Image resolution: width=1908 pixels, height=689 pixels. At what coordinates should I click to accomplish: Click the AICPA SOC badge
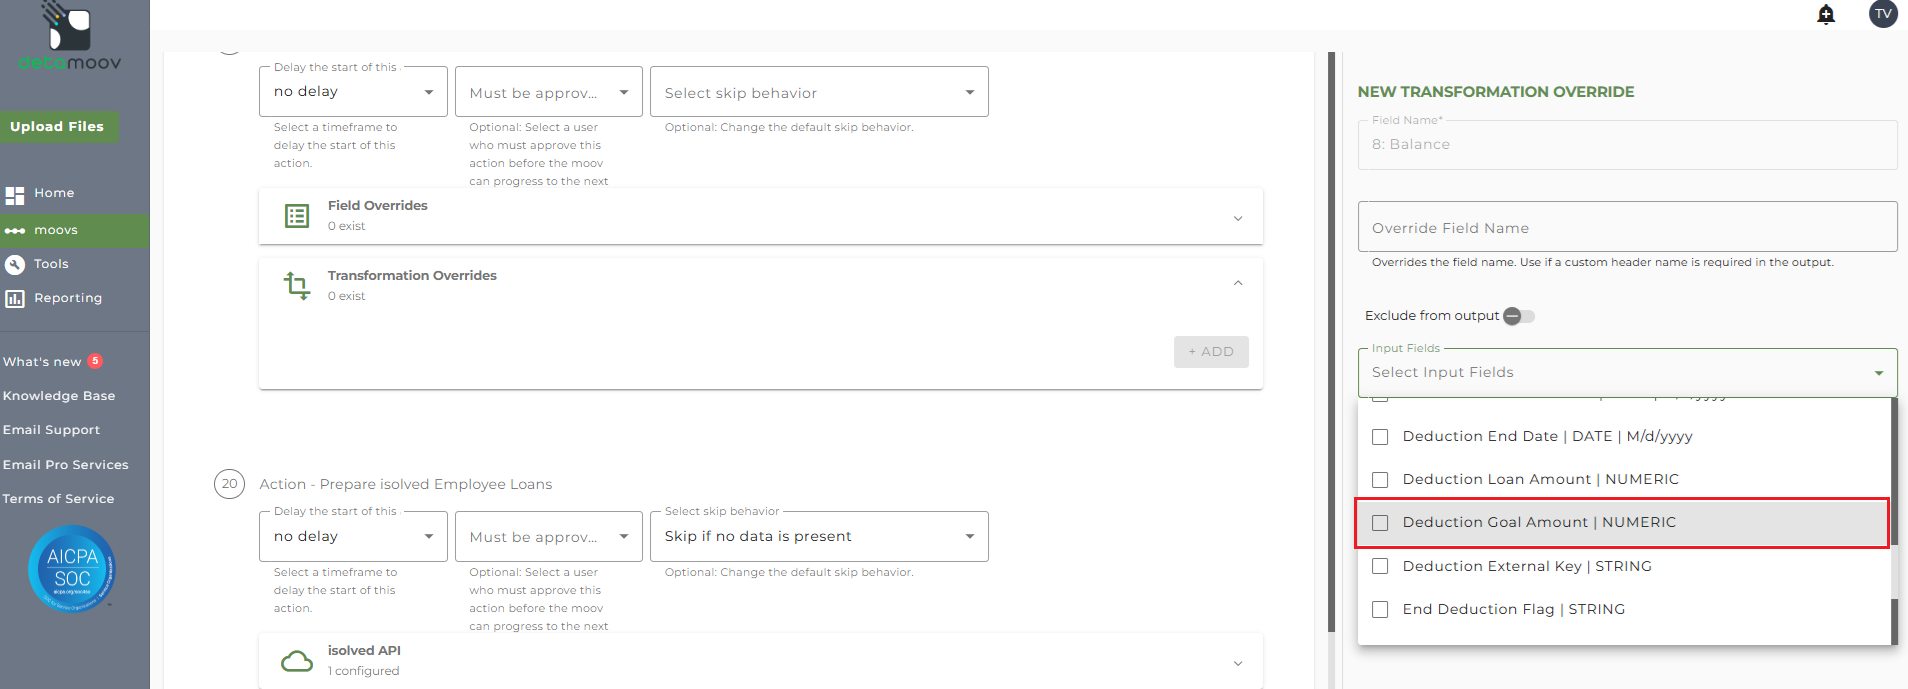[72, 569]
